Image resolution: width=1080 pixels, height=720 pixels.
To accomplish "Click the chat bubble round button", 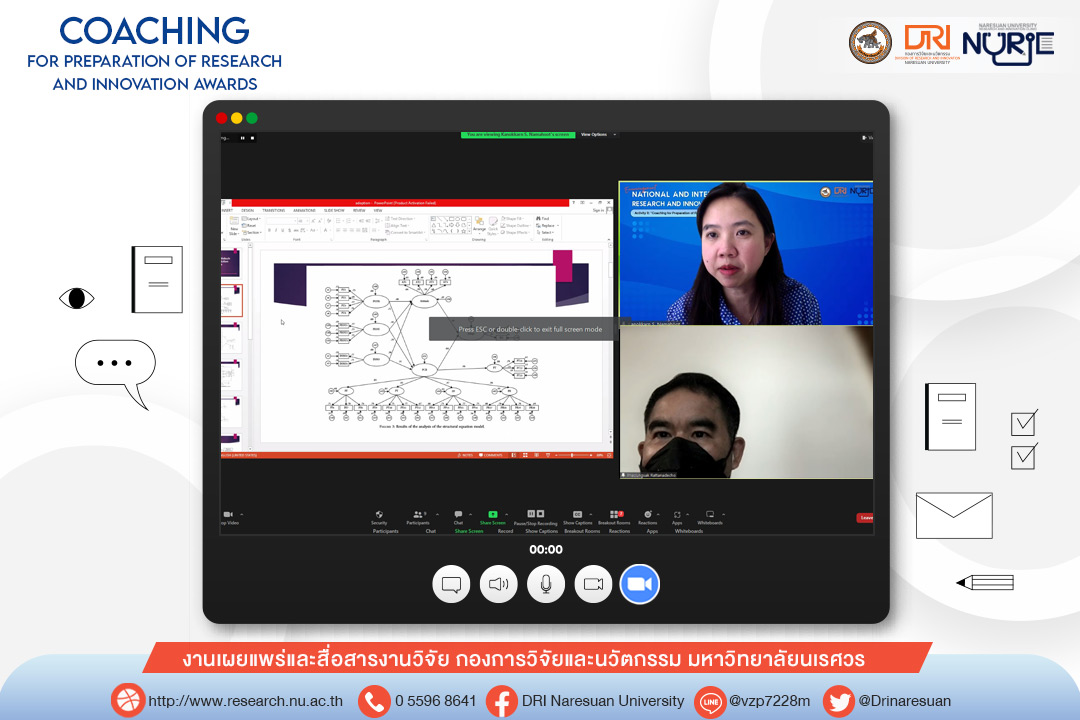I will point(451,584).
